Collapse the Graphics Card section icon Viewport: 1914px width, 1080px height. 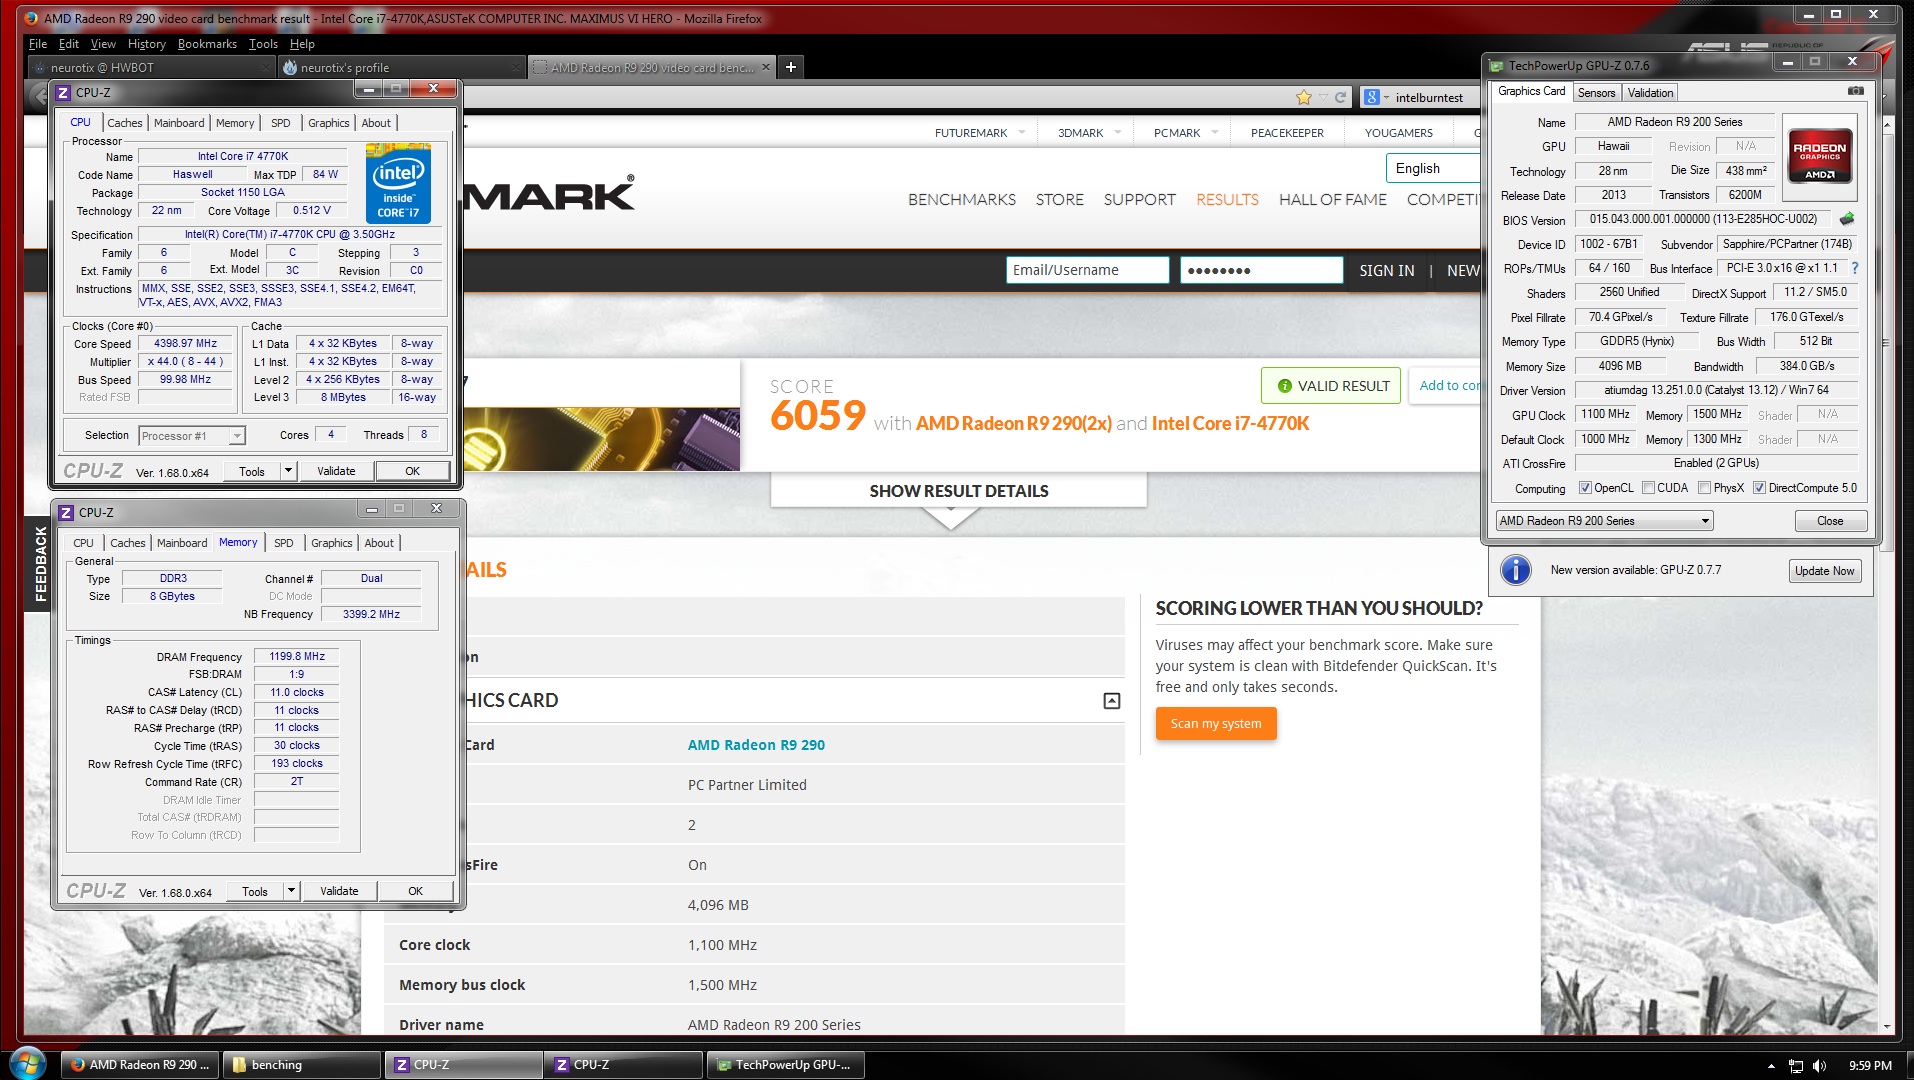point(1111,700)
